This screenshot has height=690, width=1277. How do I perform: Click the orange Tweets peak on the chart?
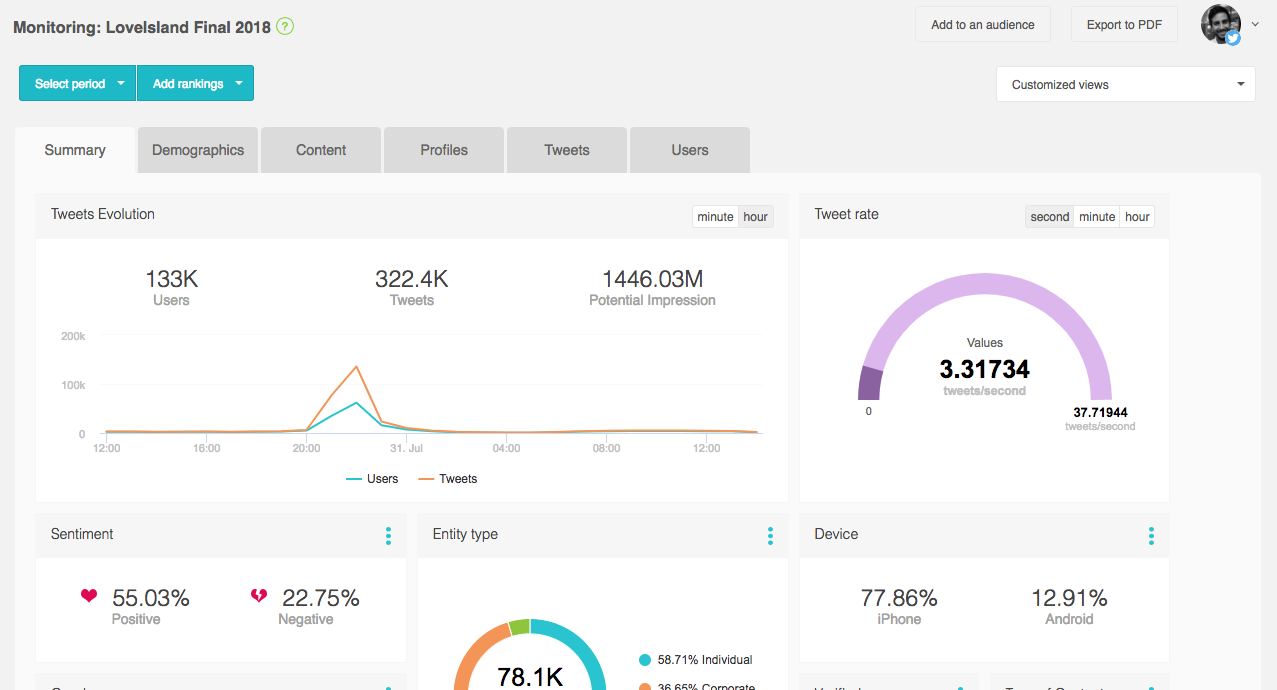pos(357,367)
